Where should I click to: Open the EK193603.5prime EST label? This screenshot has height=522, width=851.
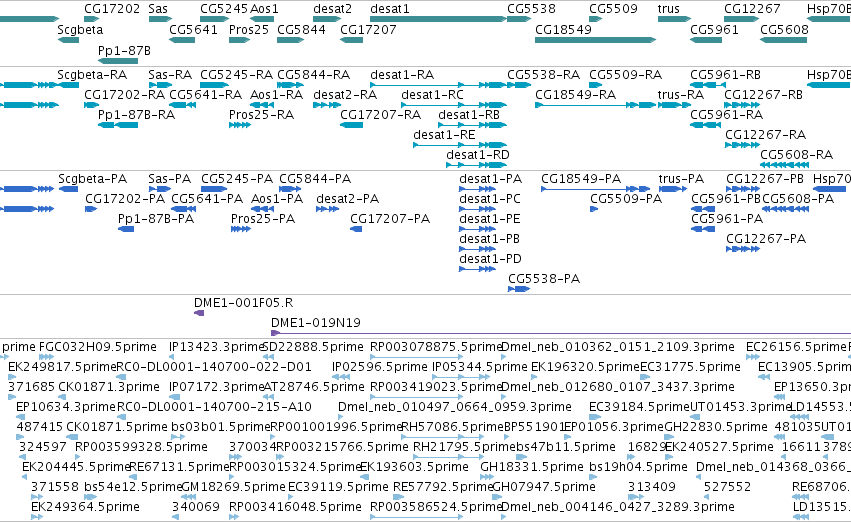pos(414,467)
